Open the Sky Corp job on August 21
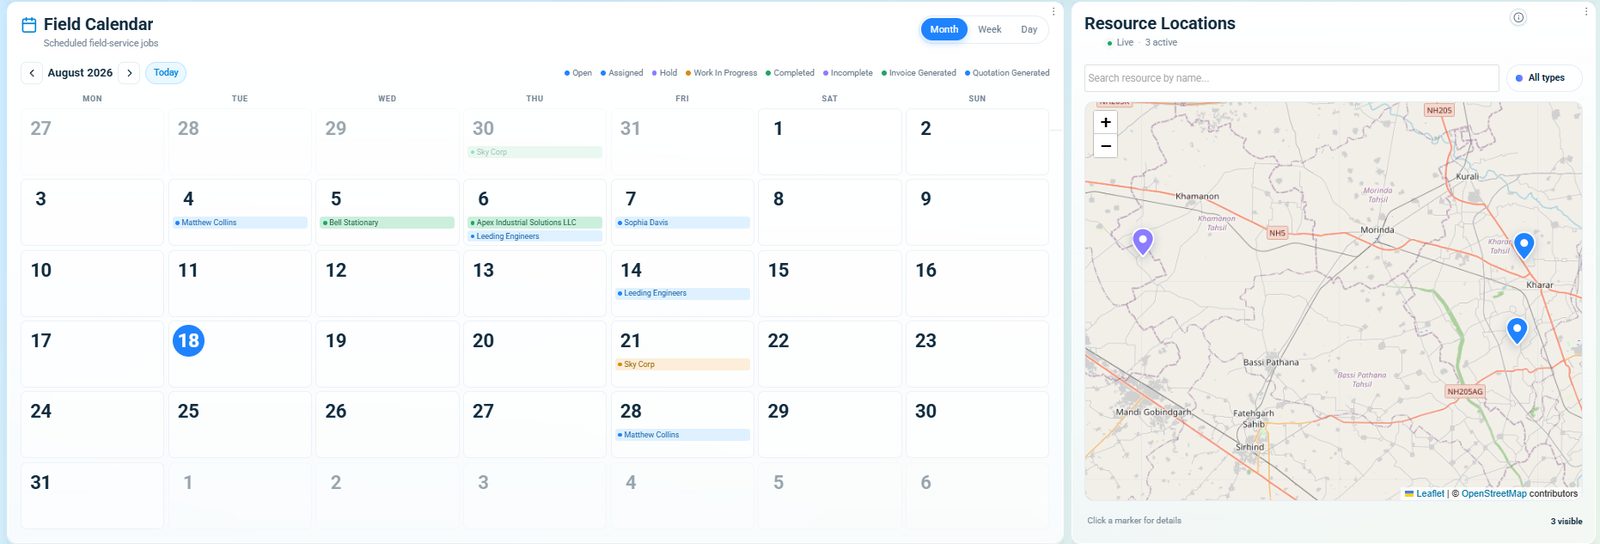This screenshot has height=544, width=1600. point(682,365)
